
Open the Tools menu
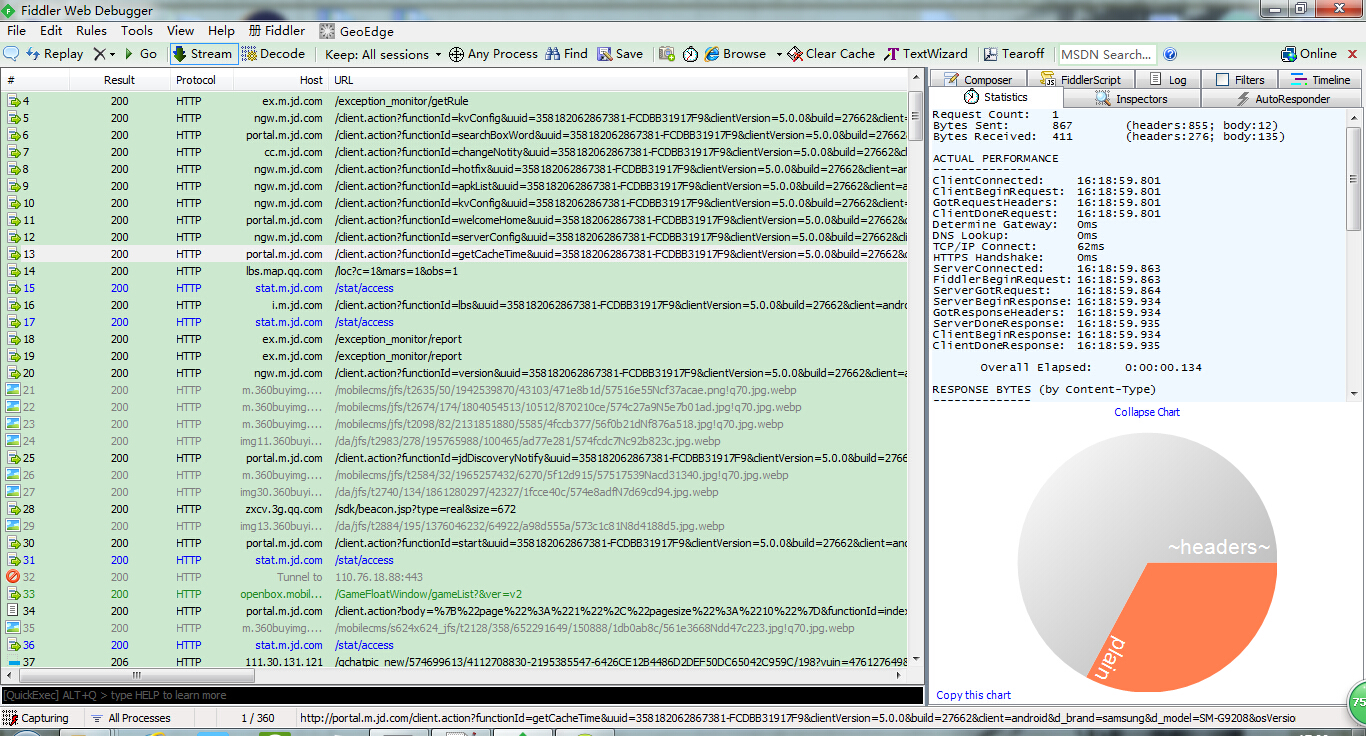tap(137, 31)
